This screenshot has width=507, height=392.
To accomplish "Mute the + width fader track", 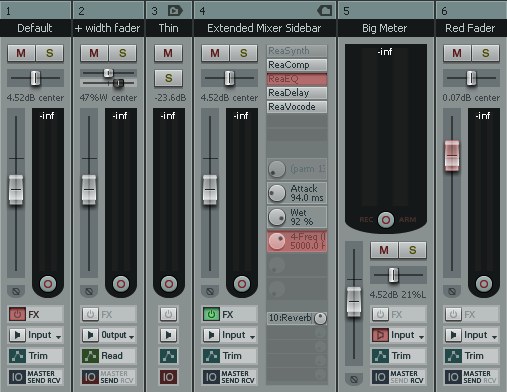I will click(94, 53).
